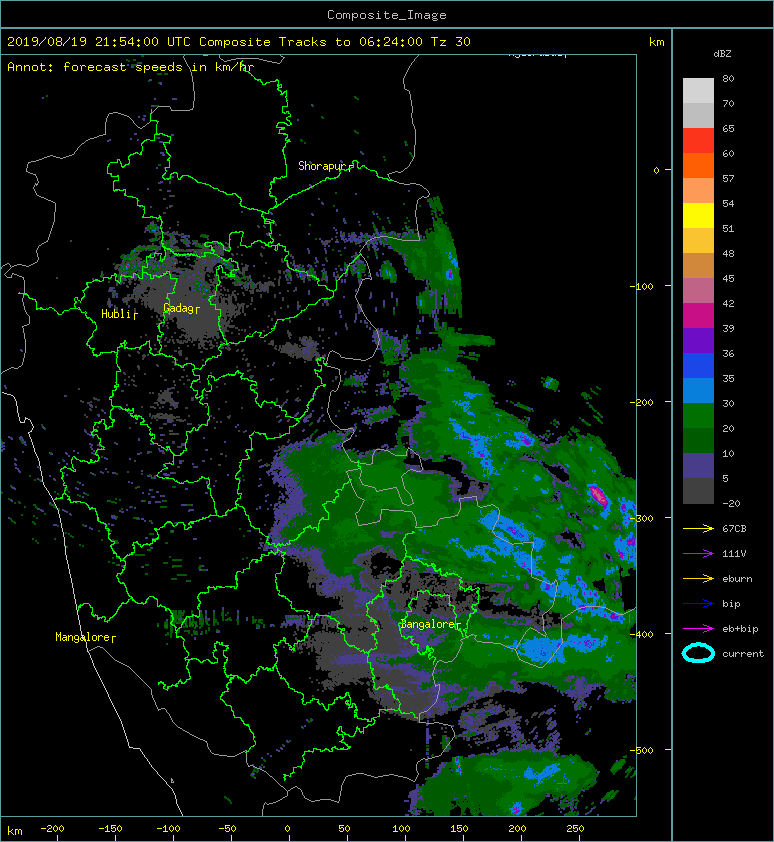The height and width of the screenshot is (842, 774).
Task: Click the magenta eb+bip arrow legend icon
Action: pos(698,628)
